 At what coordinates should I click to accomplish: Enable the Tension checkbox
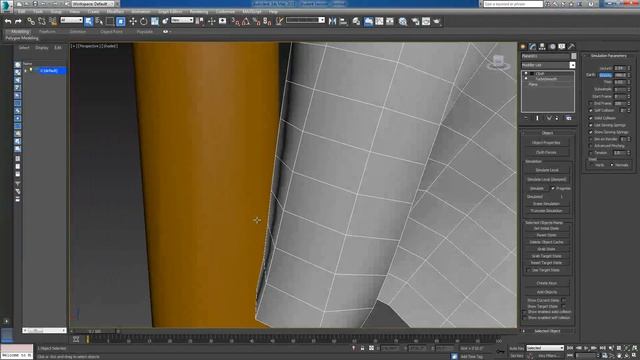(591, 153)
